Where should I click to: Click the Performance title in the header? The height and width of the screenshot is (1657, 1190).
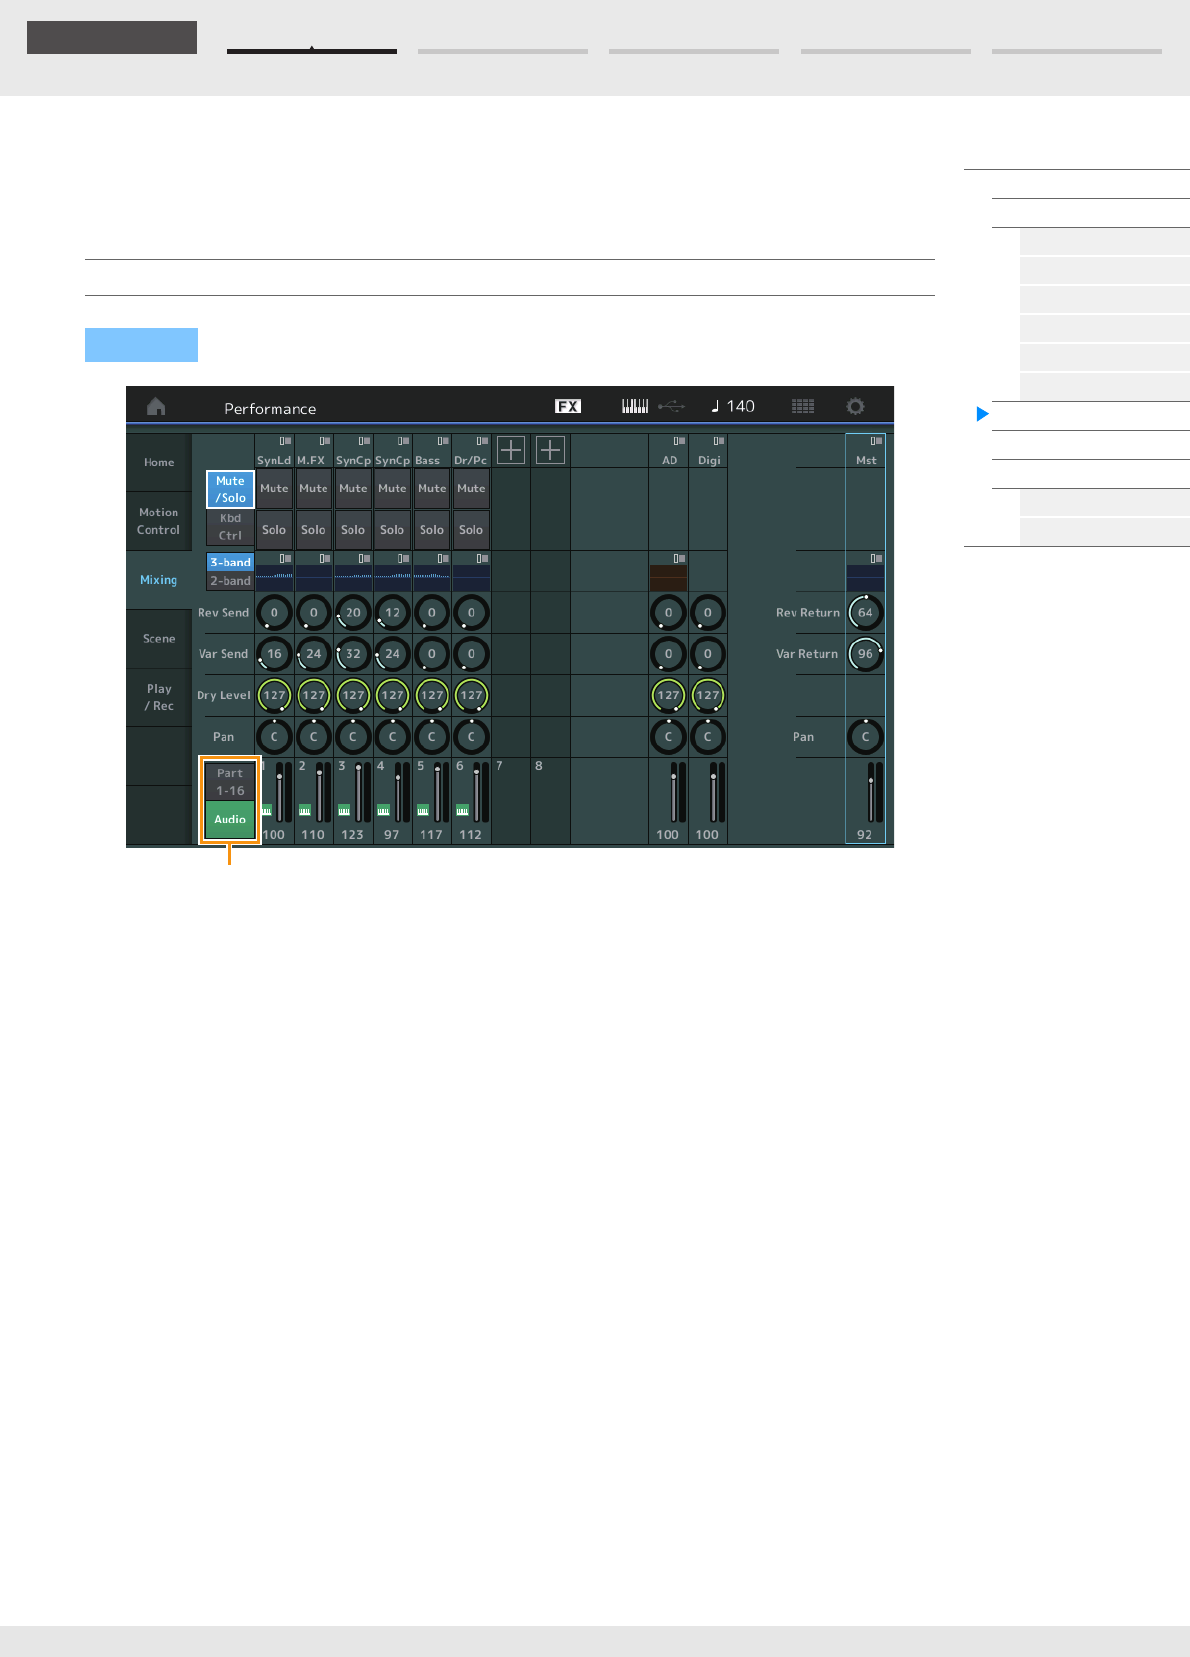(270, 408)
